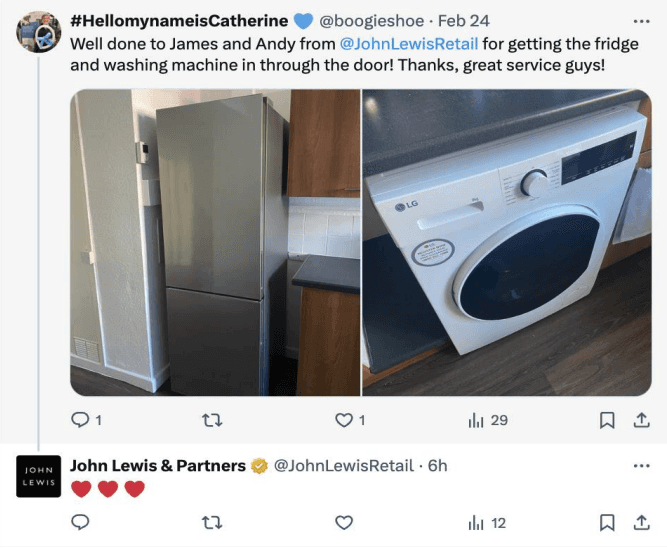This screenshot has width=667, height=548.
Task: Like Catherine's tweet with the heart icon
Action: 344,420
